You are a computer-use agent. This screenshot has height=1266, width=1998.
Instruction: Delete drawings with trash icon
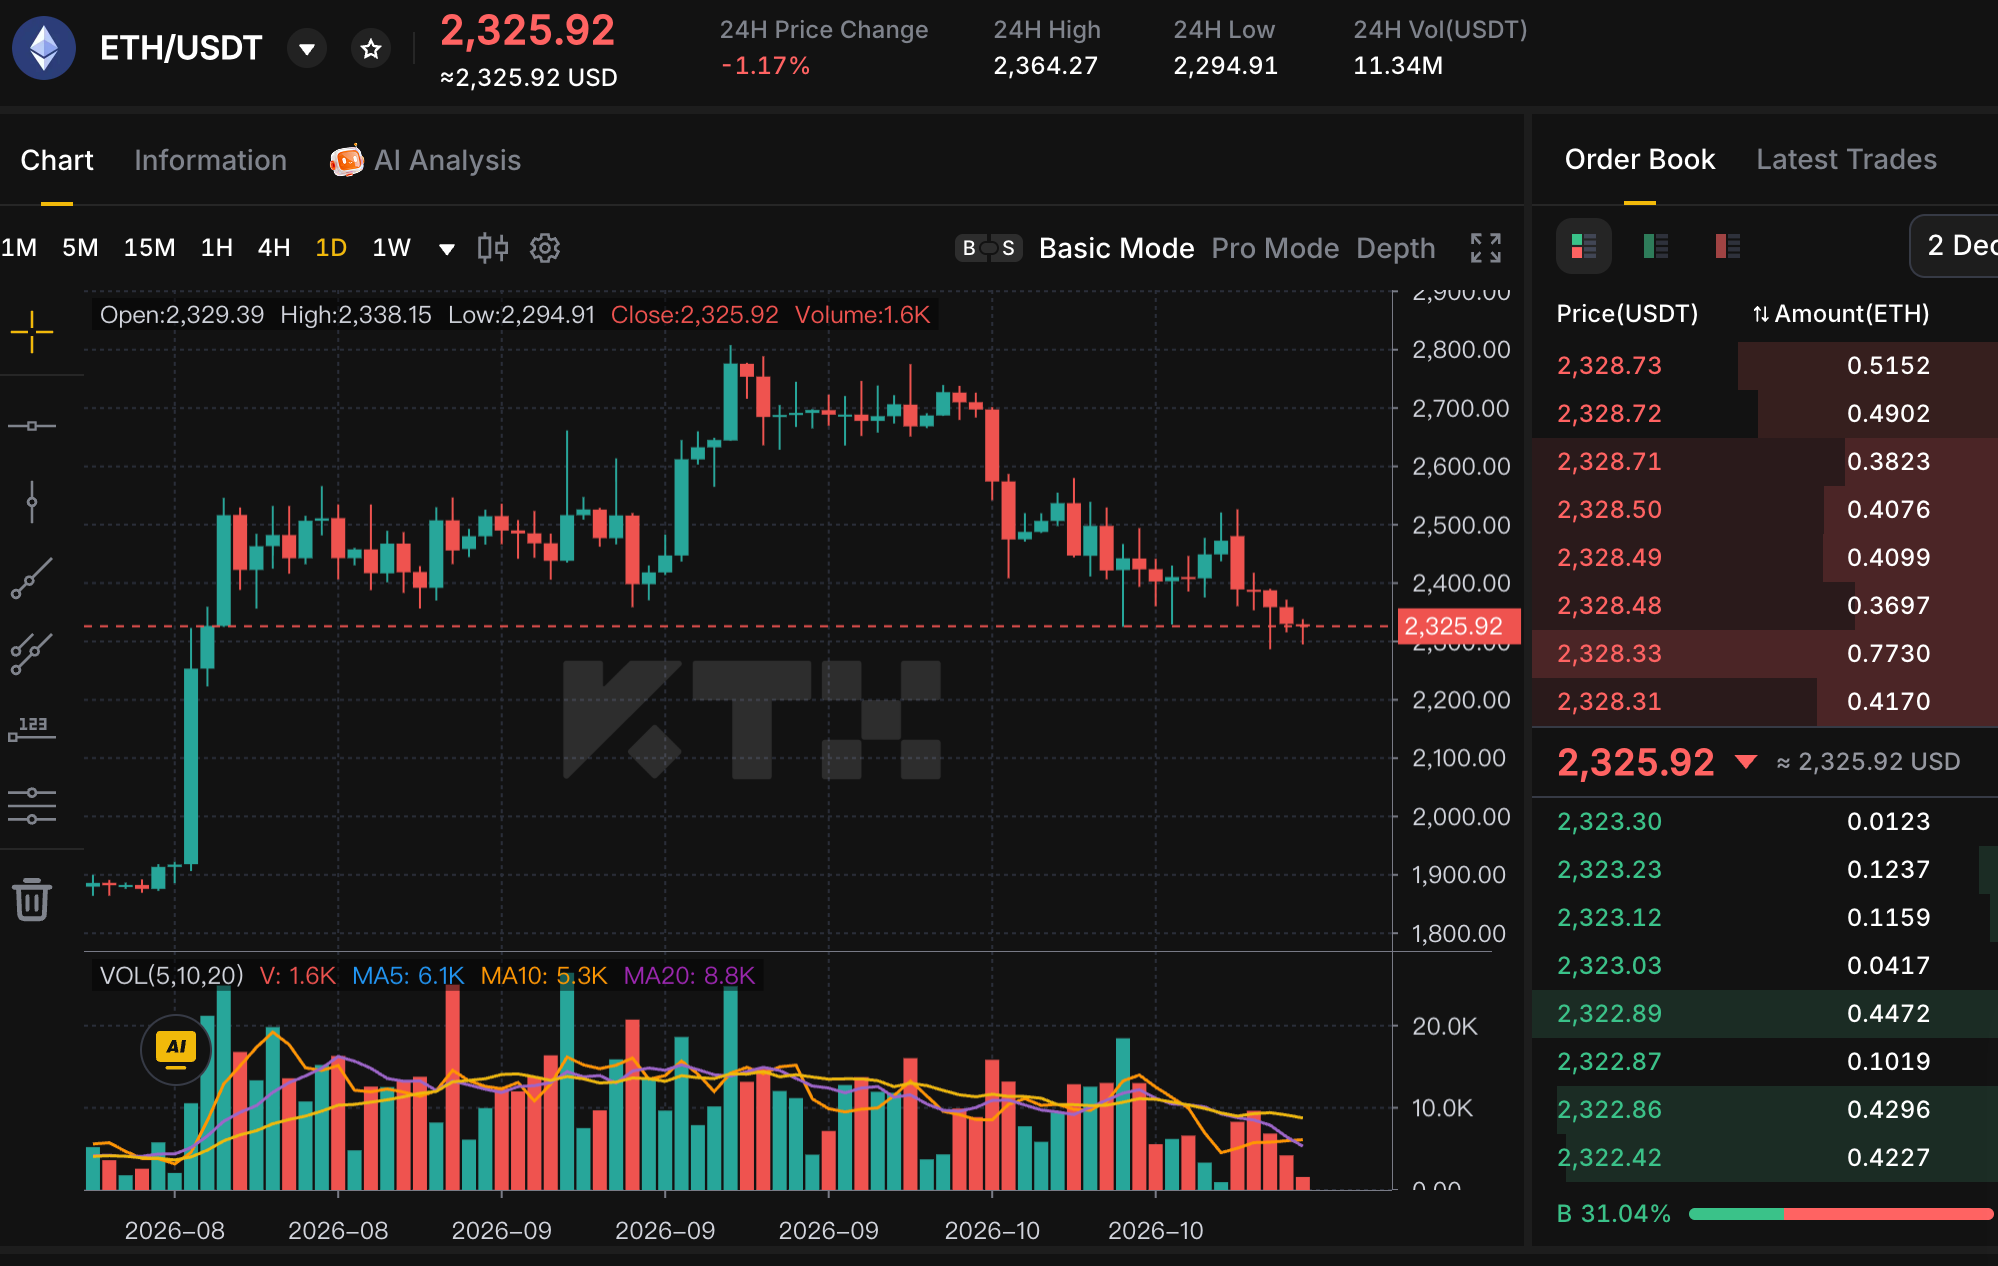click(32, 899)
